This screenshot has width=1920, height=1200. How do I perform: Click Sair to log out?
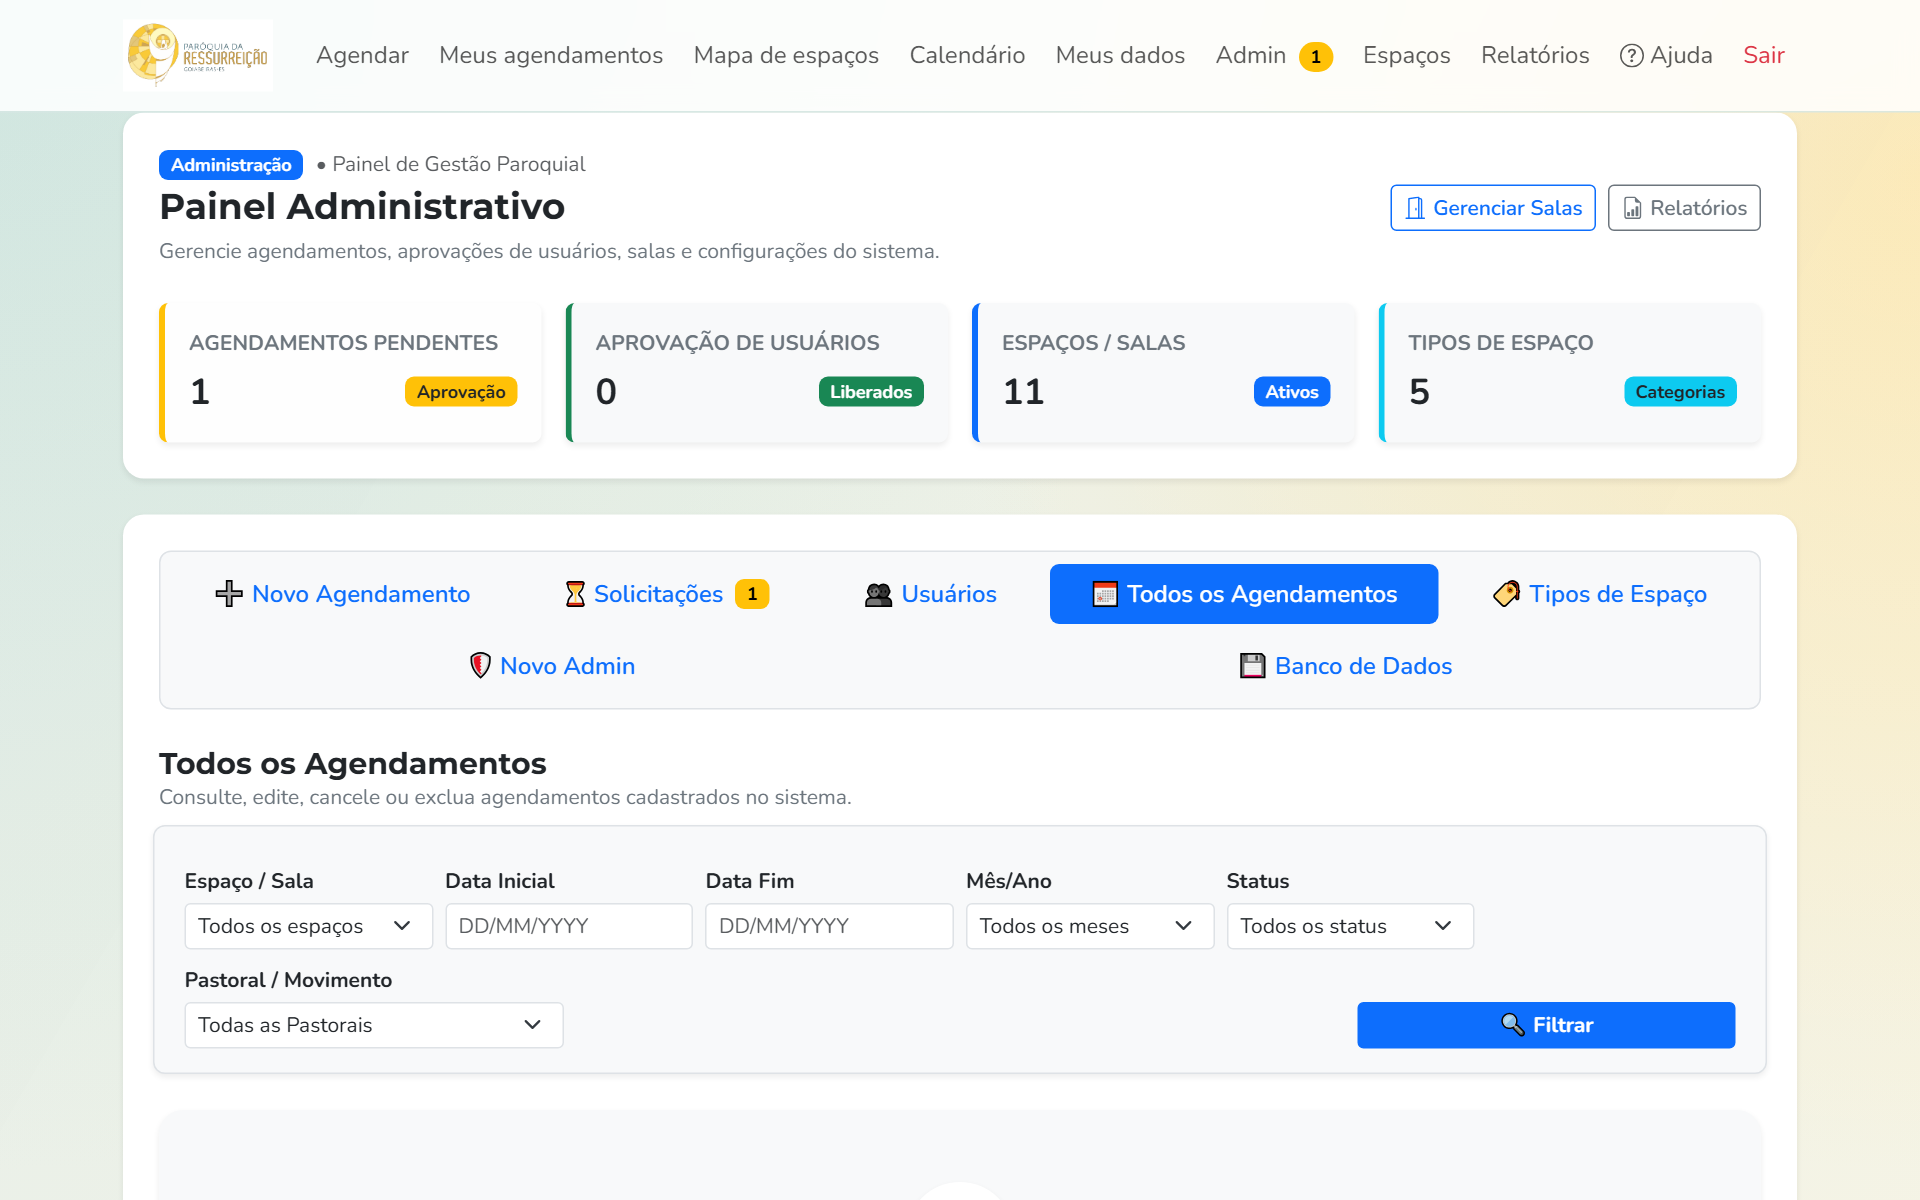[x=1764, y=55]
